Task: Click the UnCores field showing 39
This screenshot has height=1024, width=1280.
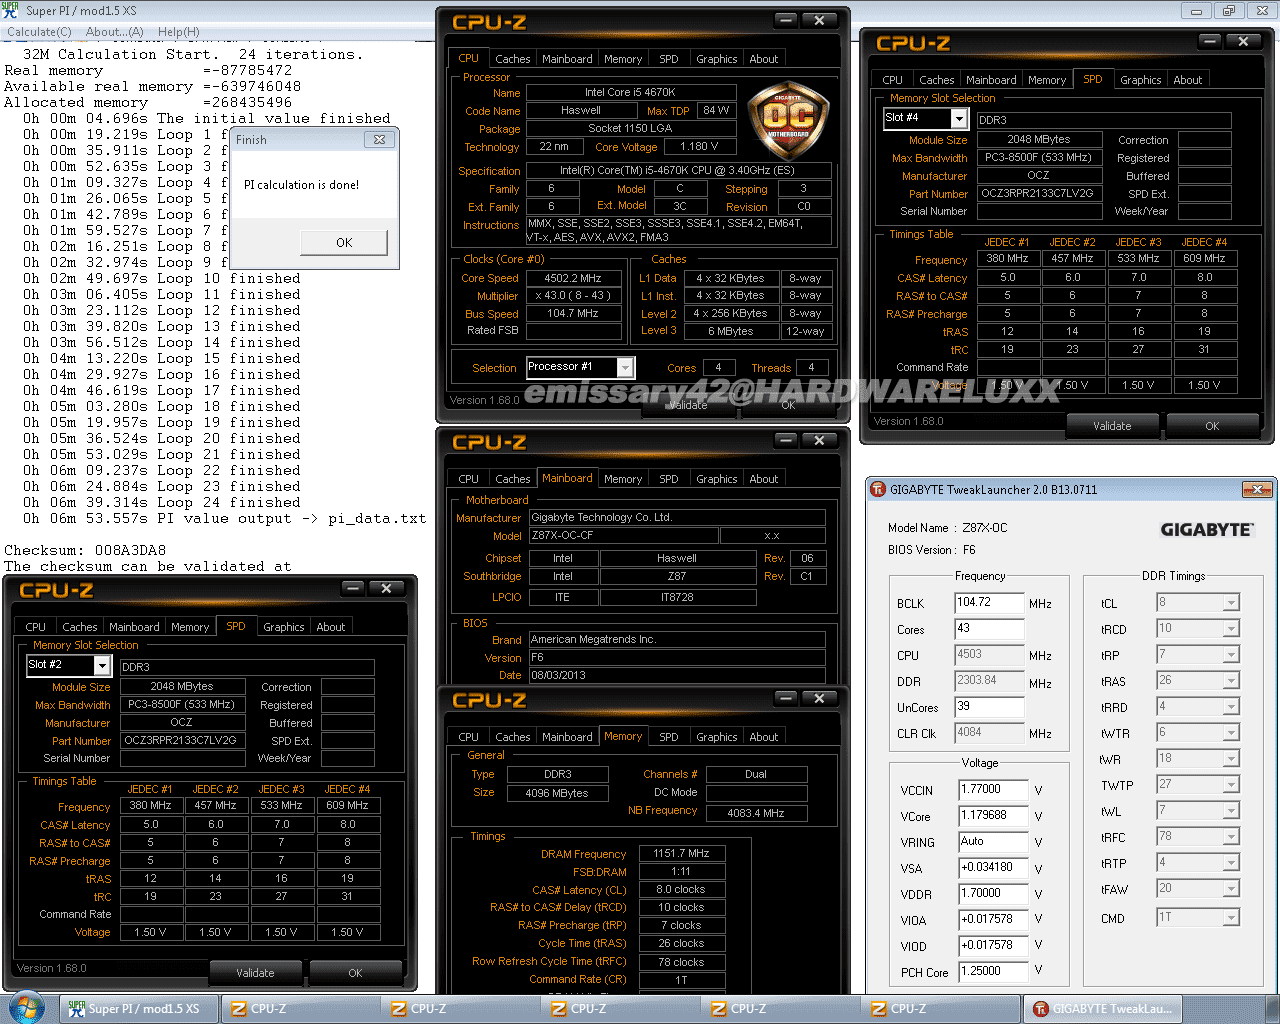Action: (x=990, y=707)
